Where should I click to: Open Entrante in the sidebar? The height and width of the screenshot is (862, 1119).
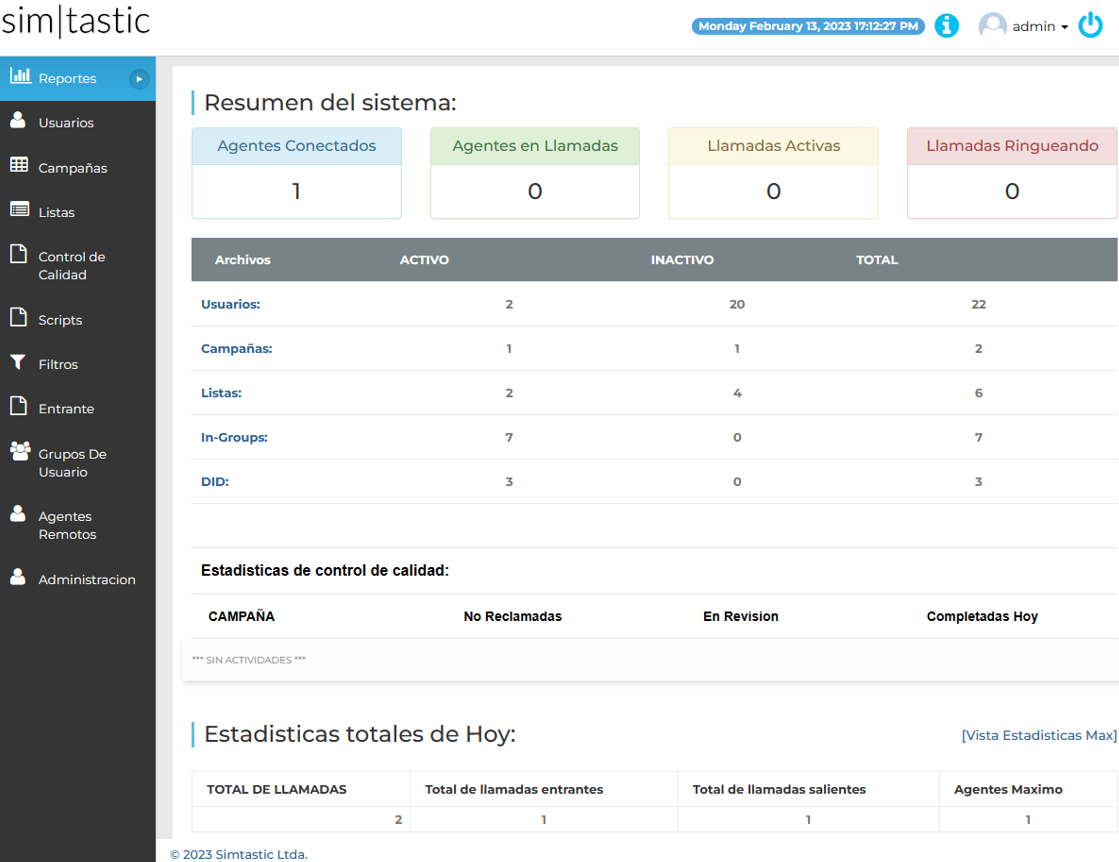(78, 409)
